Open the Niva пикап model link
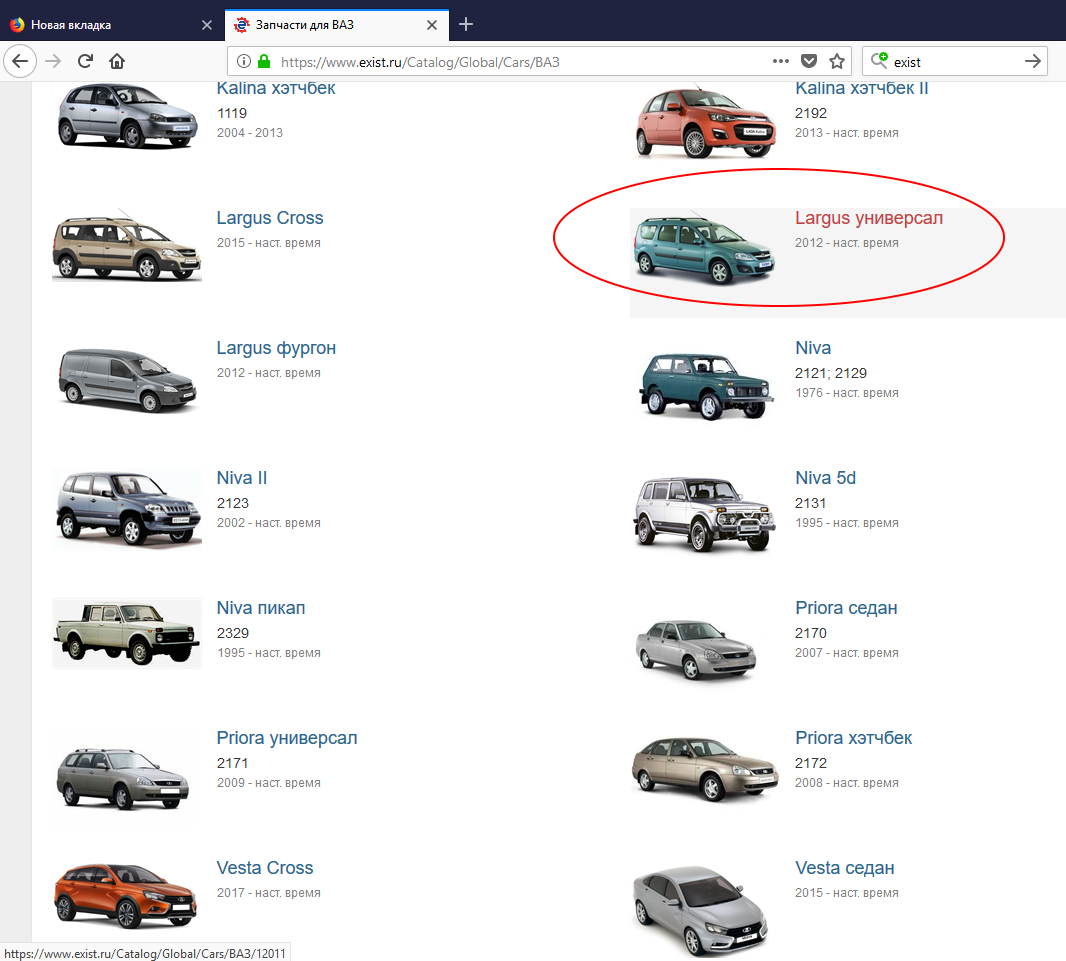1066x961 pixels. (x=261, y=608)
